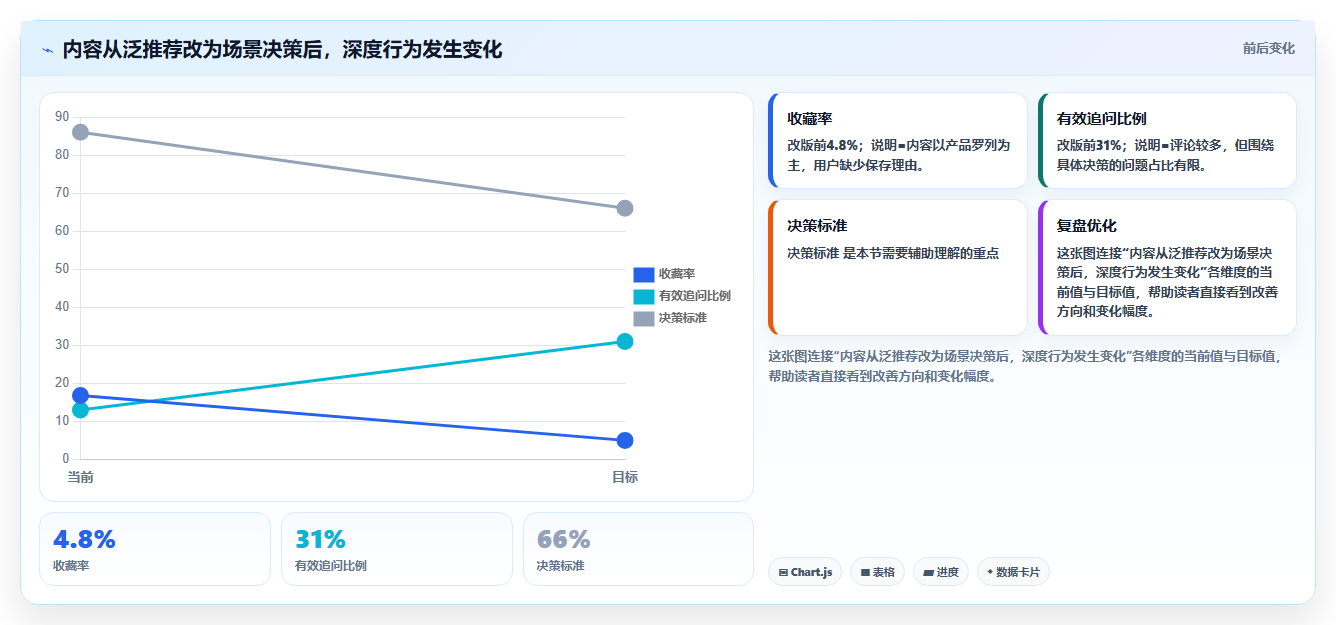Click the gray 决策标准 point at 目标

[625, 208]
